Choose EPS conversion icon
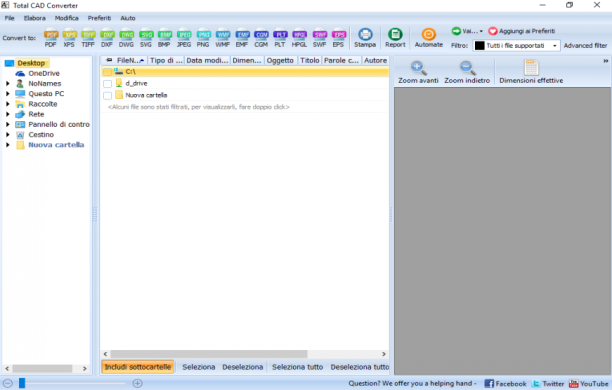This screenshot has height=390, width=612. point(338,38)
